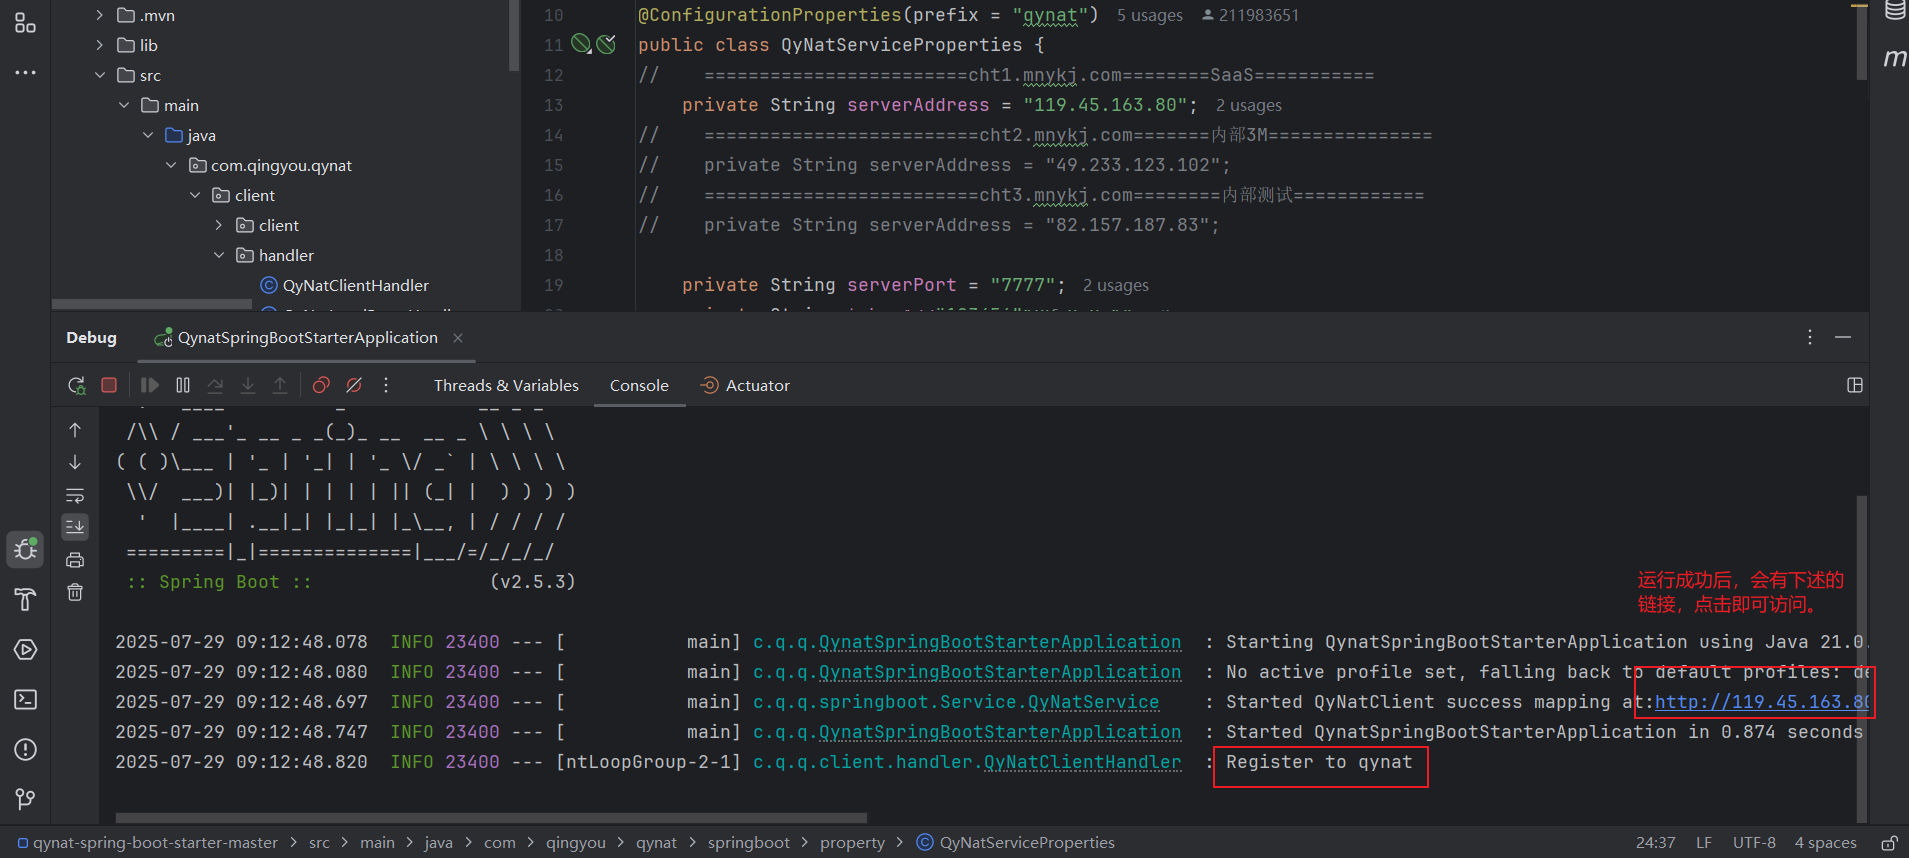The width and height of the screenshot is (1909, 858).
Task: Print the console output
Action: click(x=75, y=560)
